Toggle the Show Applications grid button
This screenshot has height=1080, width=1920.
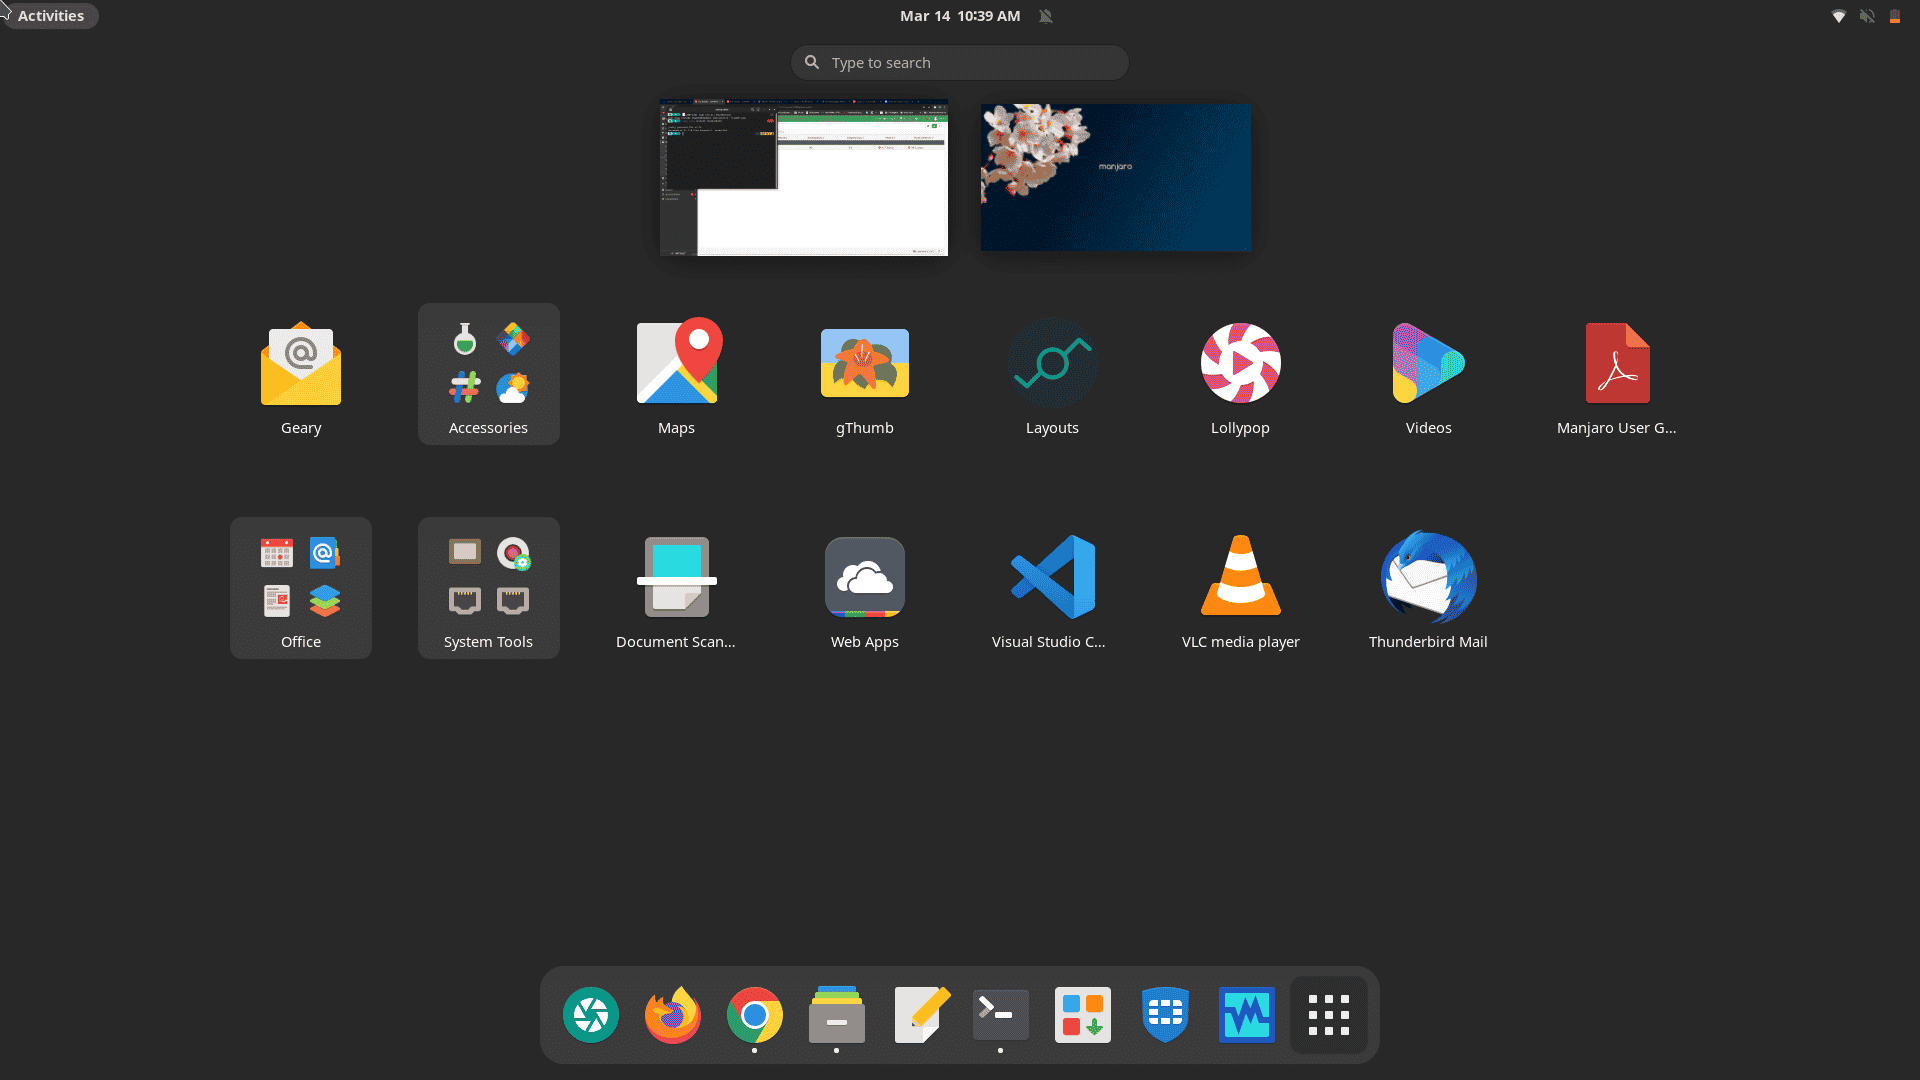(x=1328, y=1015)
